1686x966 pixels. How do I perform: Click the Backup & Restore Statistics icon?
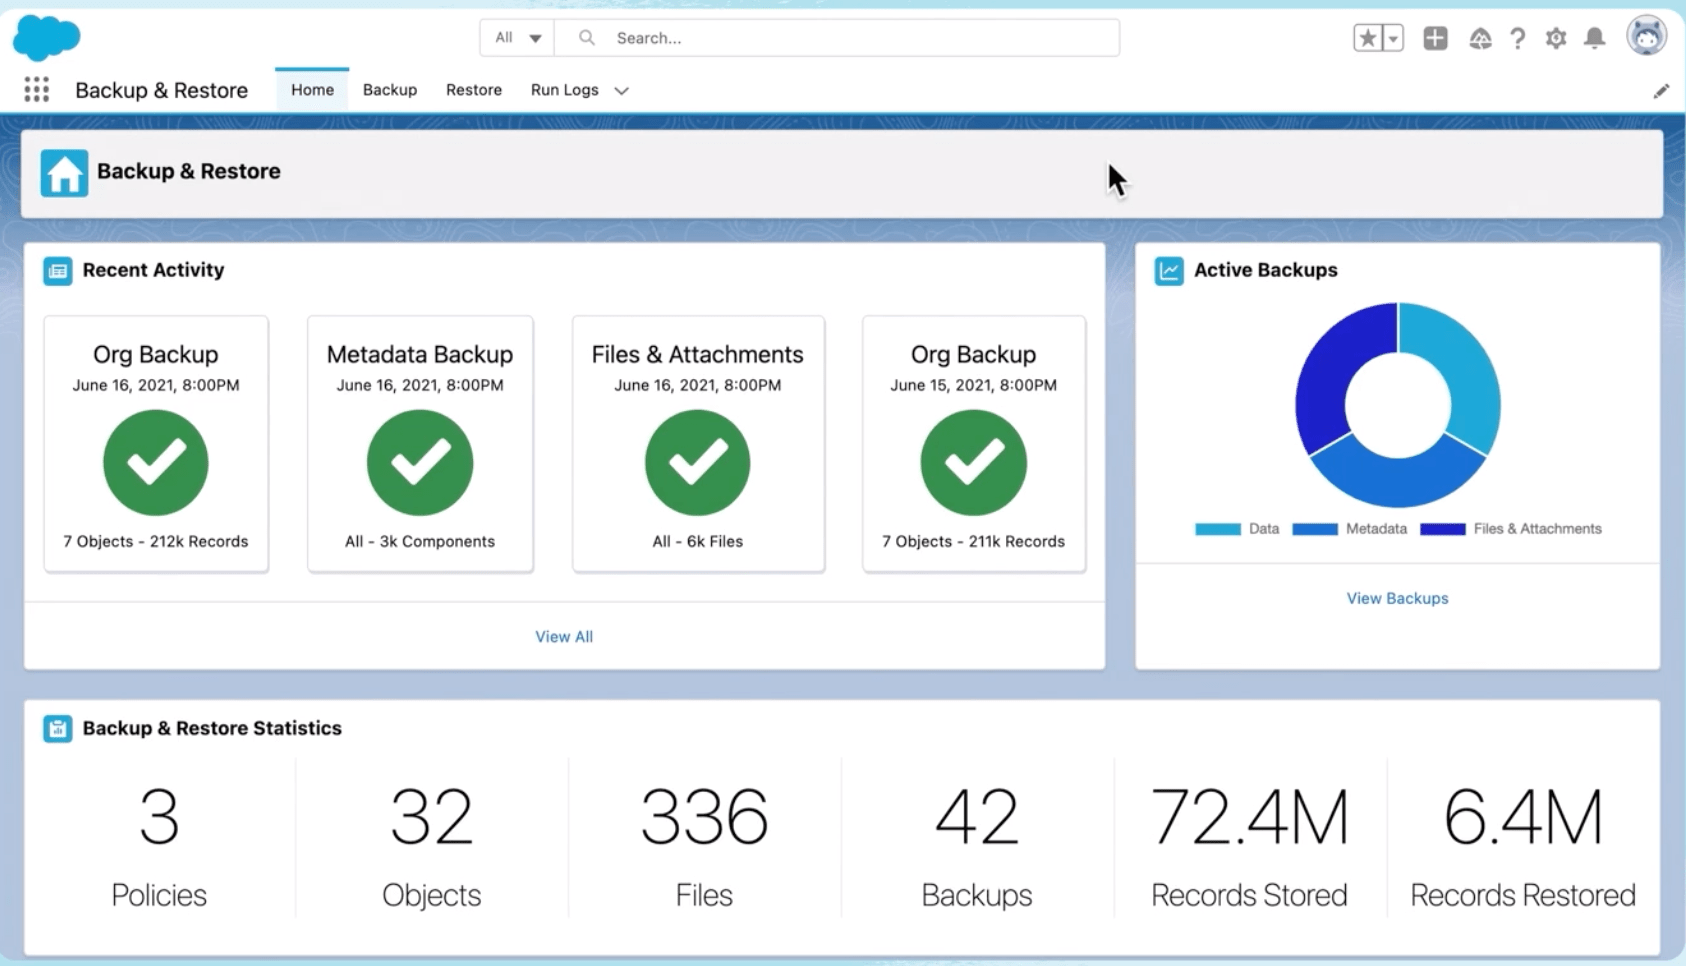[x=58, y=729]
